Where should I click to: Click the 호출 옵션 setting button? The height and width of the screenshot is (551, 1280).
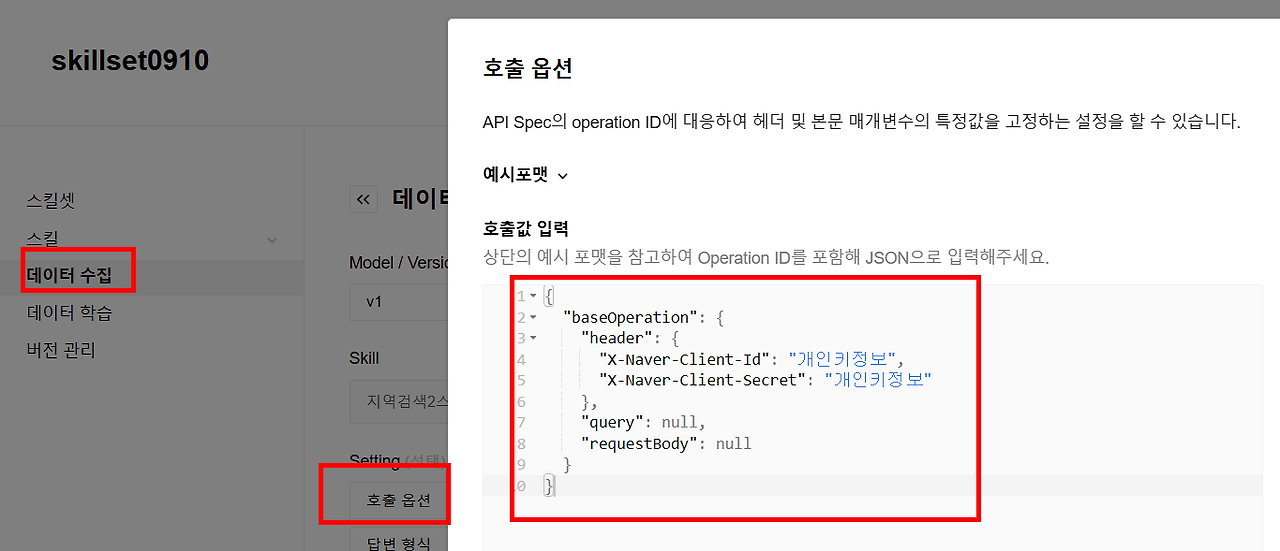[398, 500]
